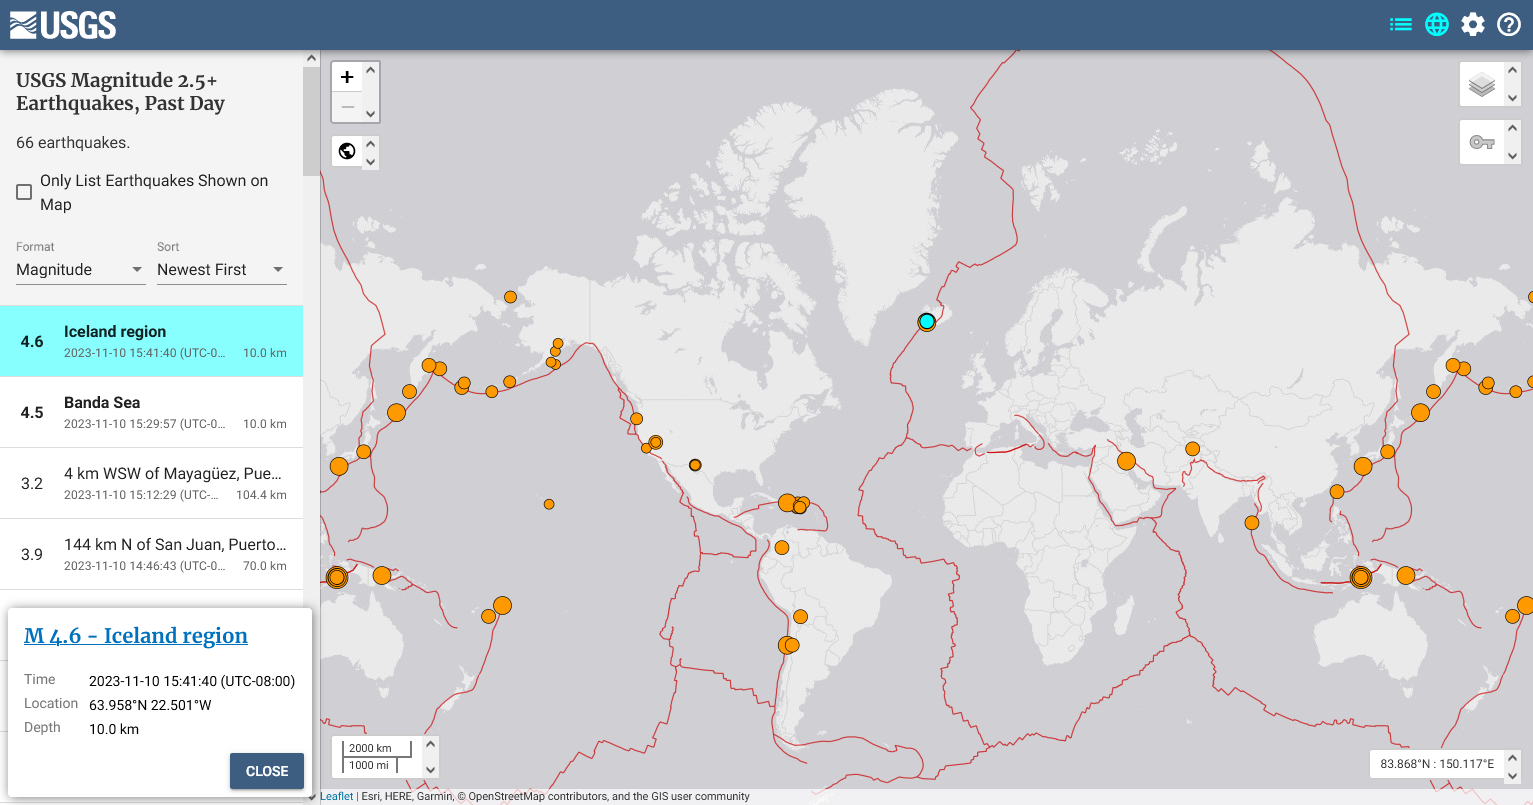Click the earthquake marker in northern Alaska

click(x=510, y=296)
